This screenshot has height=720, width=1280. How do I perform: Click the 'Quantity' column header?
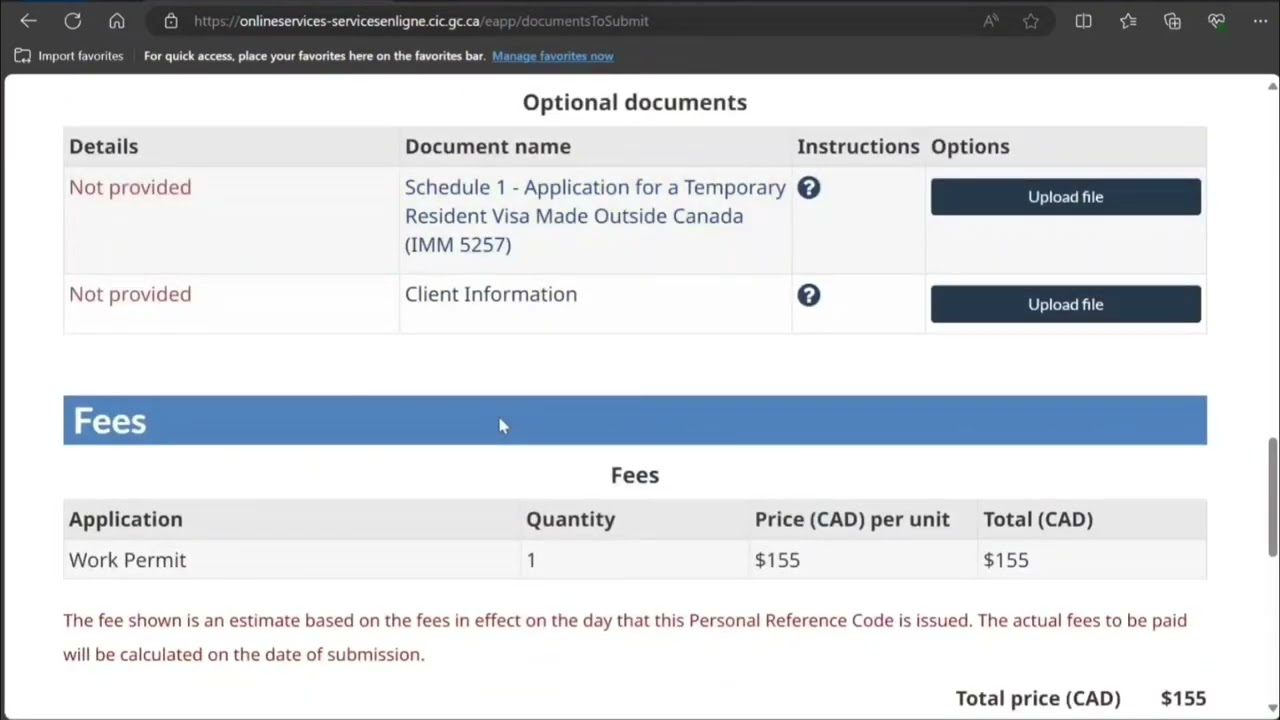(571, 519)
